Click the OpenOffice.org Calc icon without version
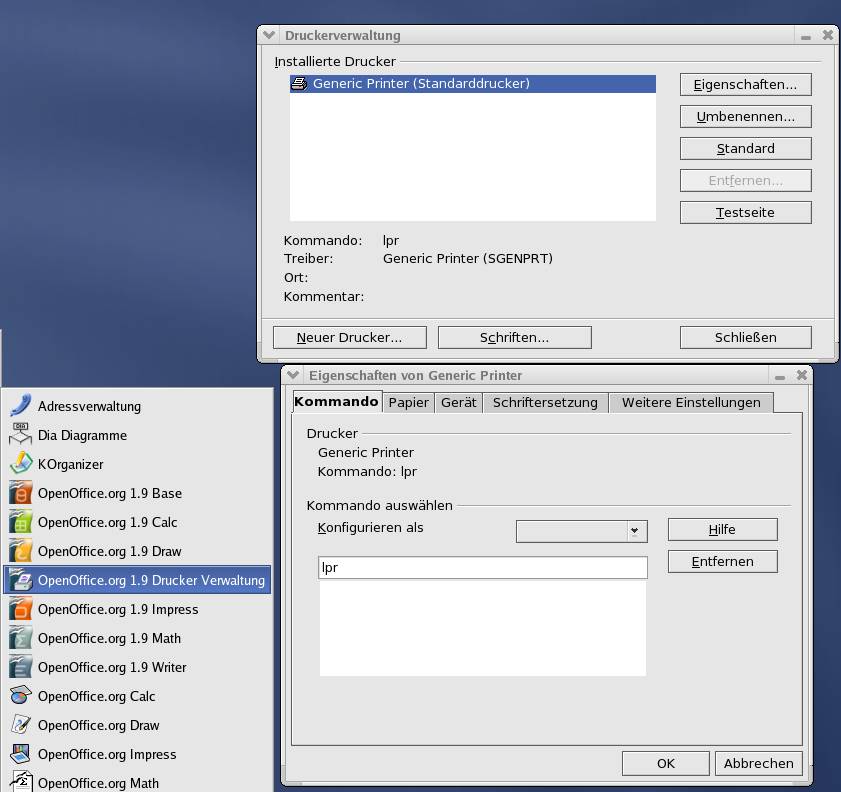841x792 pixels. [x=20, y=696]
